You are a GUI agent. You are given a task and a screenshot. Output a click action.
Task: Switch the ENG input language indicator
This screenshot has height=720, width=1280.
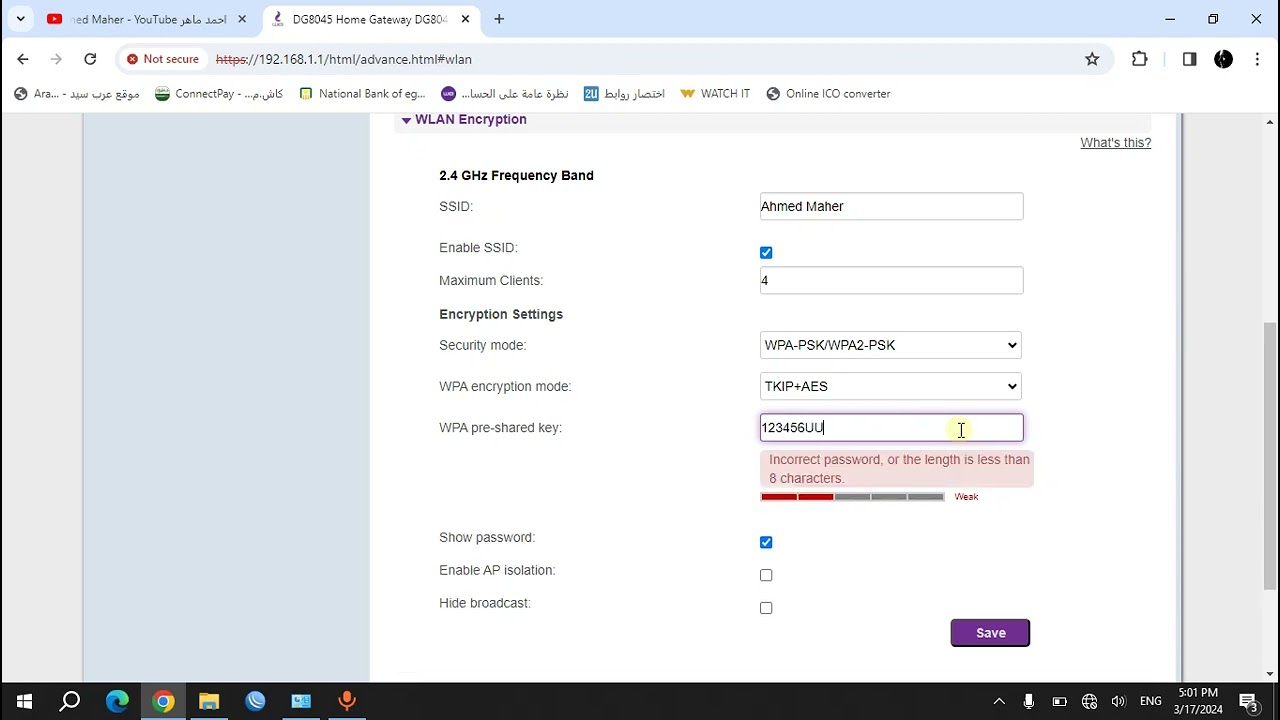click(x=1151, y=701)
